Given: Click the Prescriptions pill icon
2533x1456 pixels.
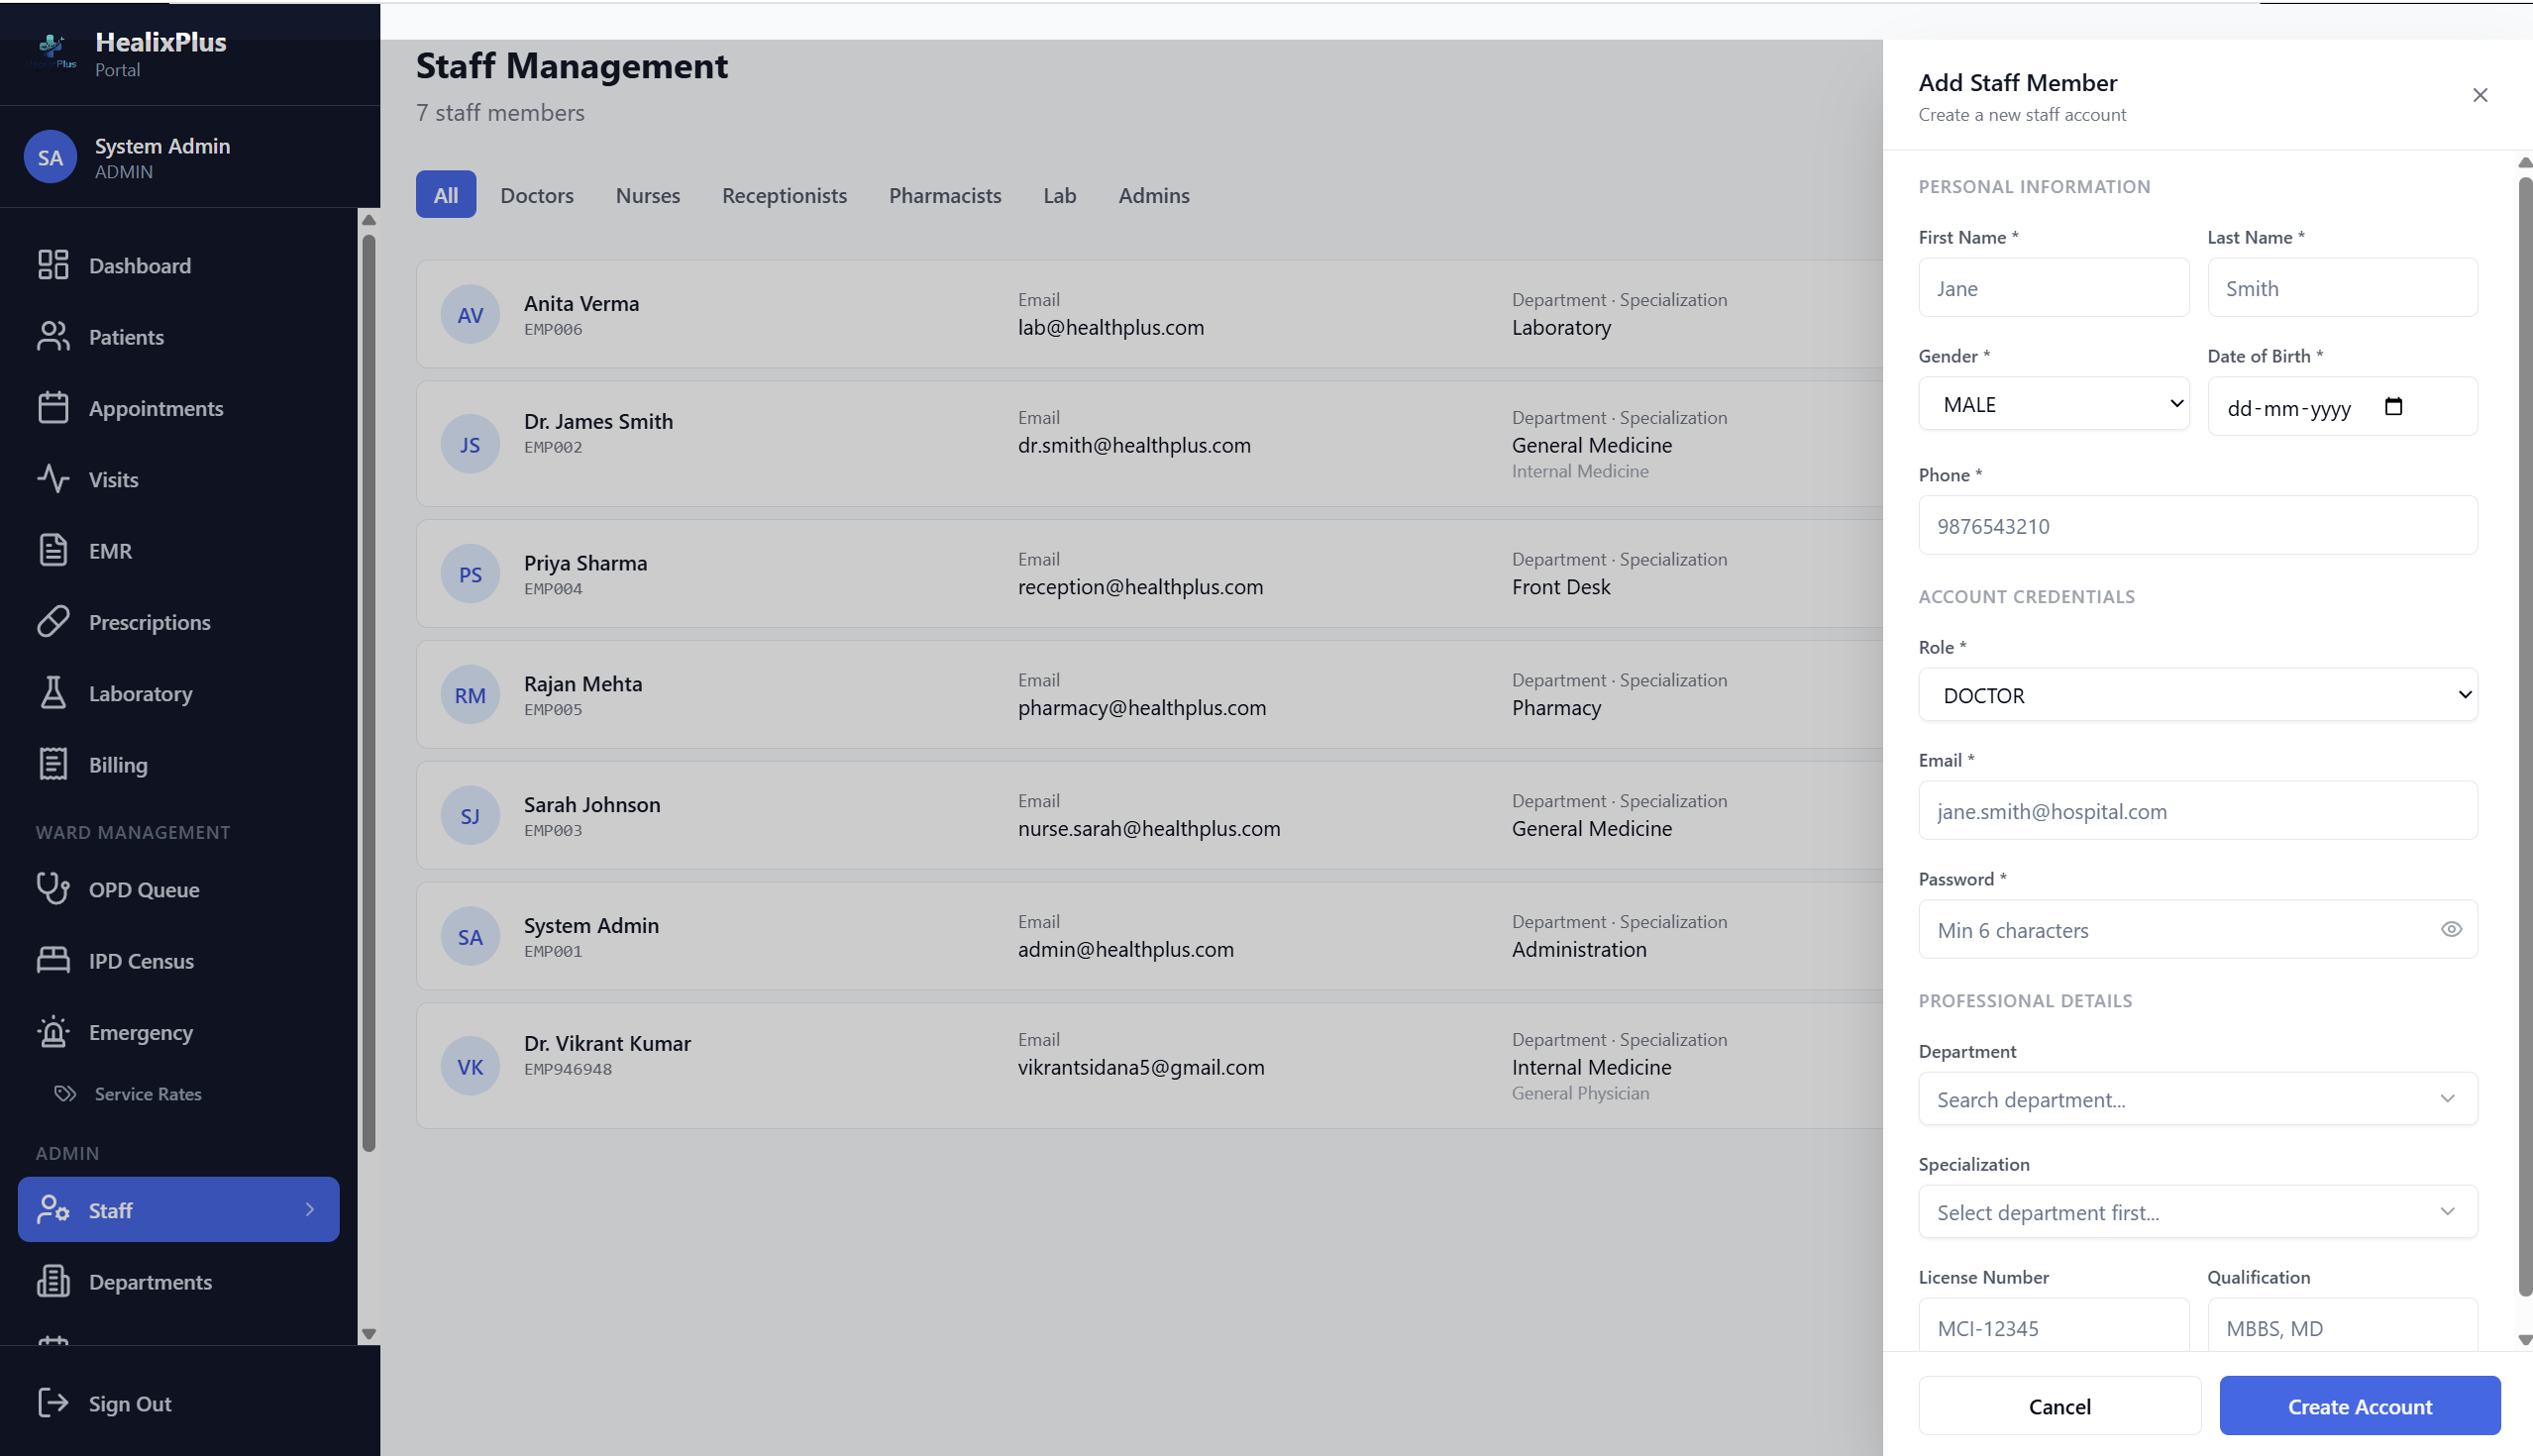Looking at the screenshot, I should [53, 622].
